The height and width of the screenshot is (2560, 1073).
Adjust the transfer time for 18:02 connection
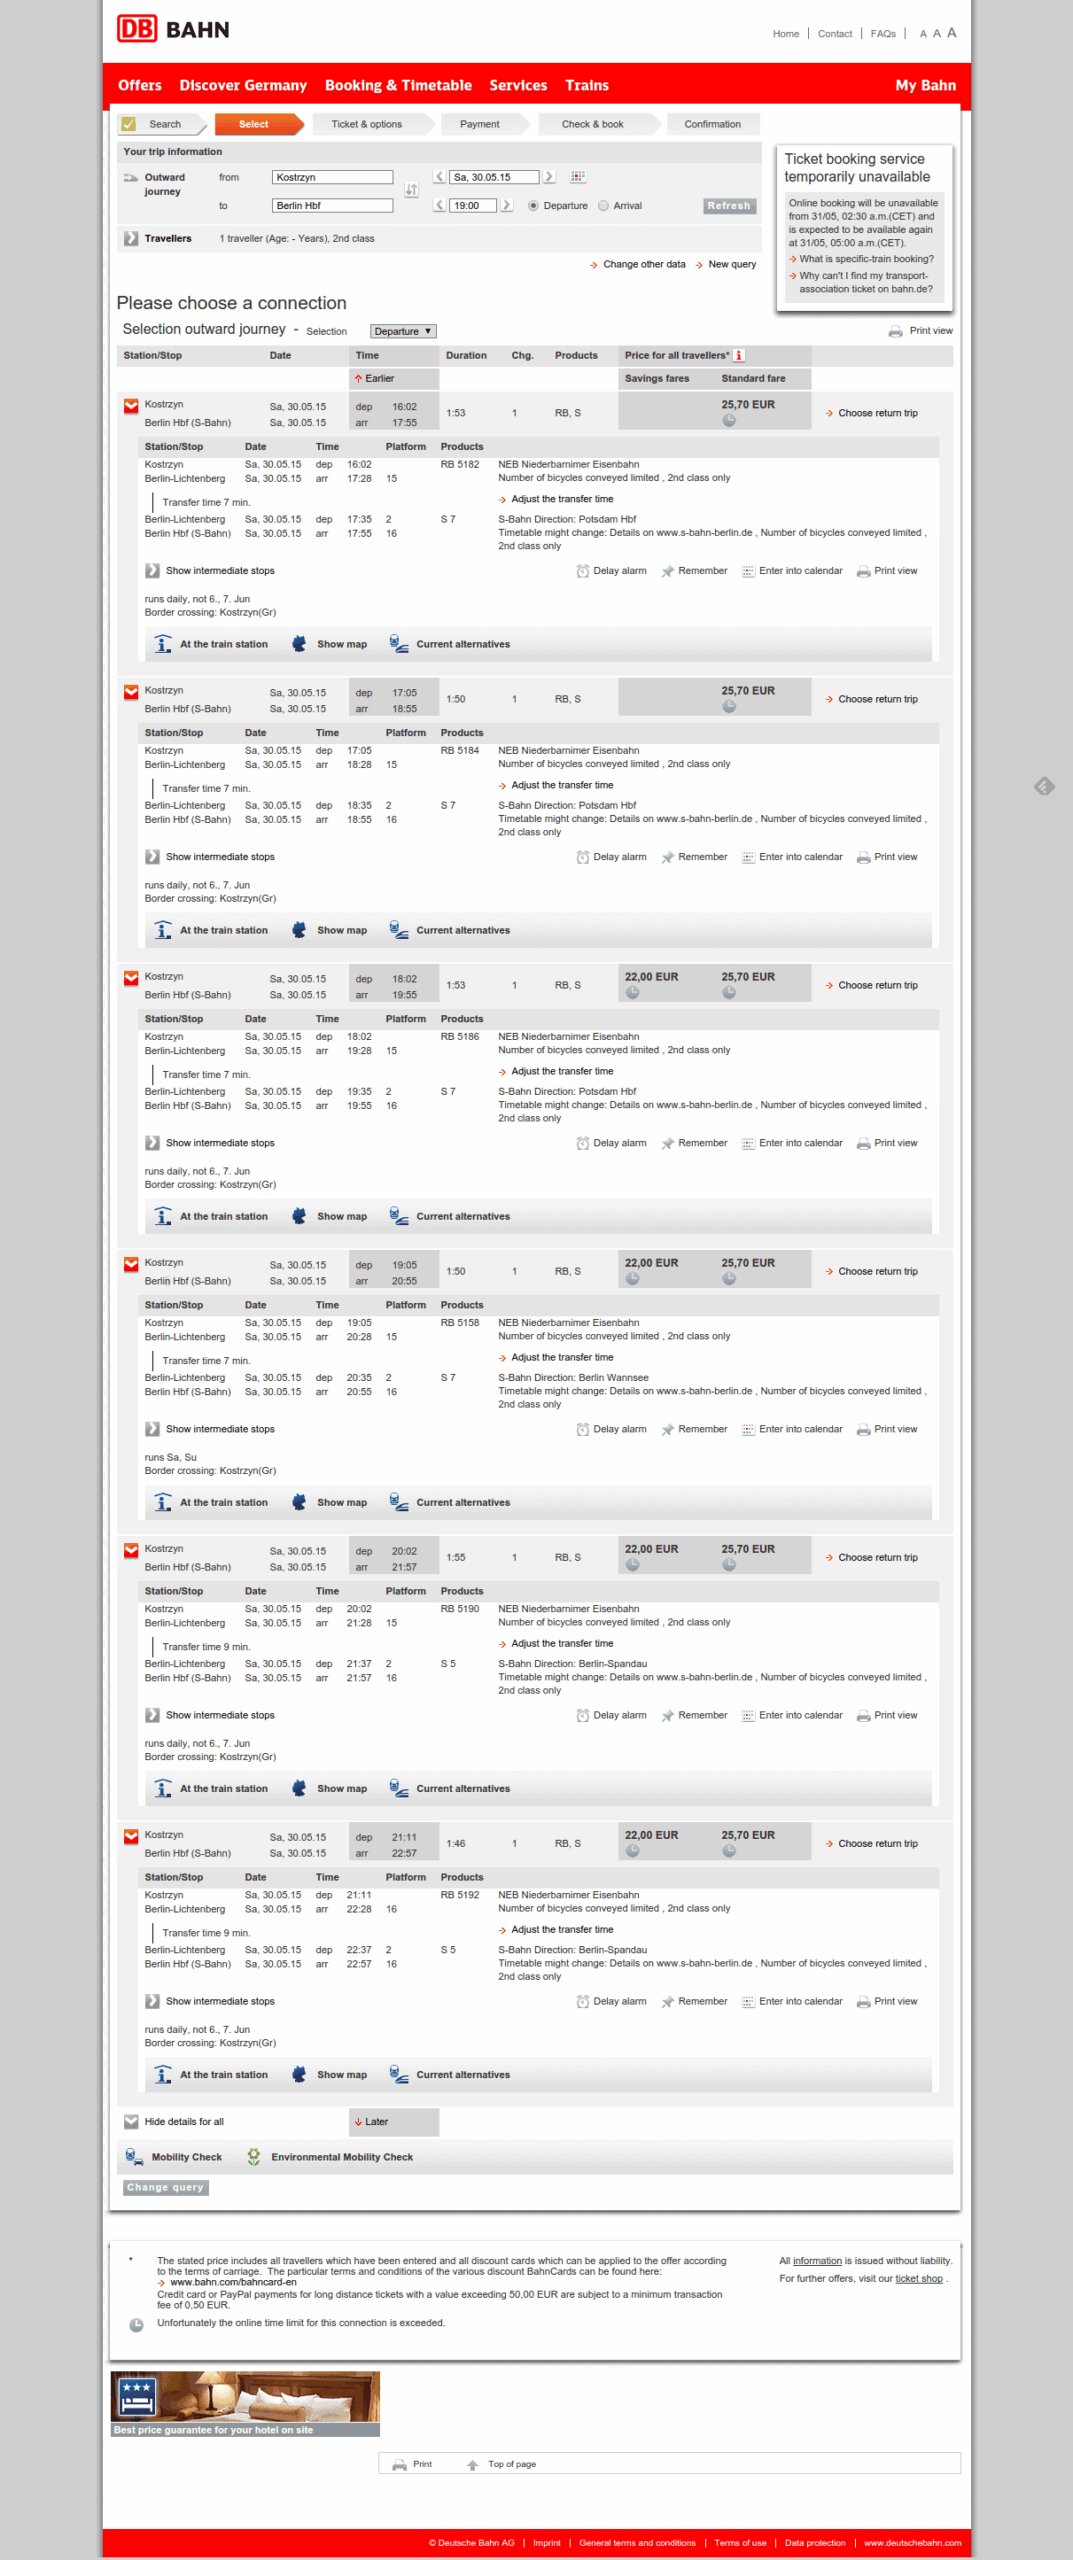pos(556,1071)
